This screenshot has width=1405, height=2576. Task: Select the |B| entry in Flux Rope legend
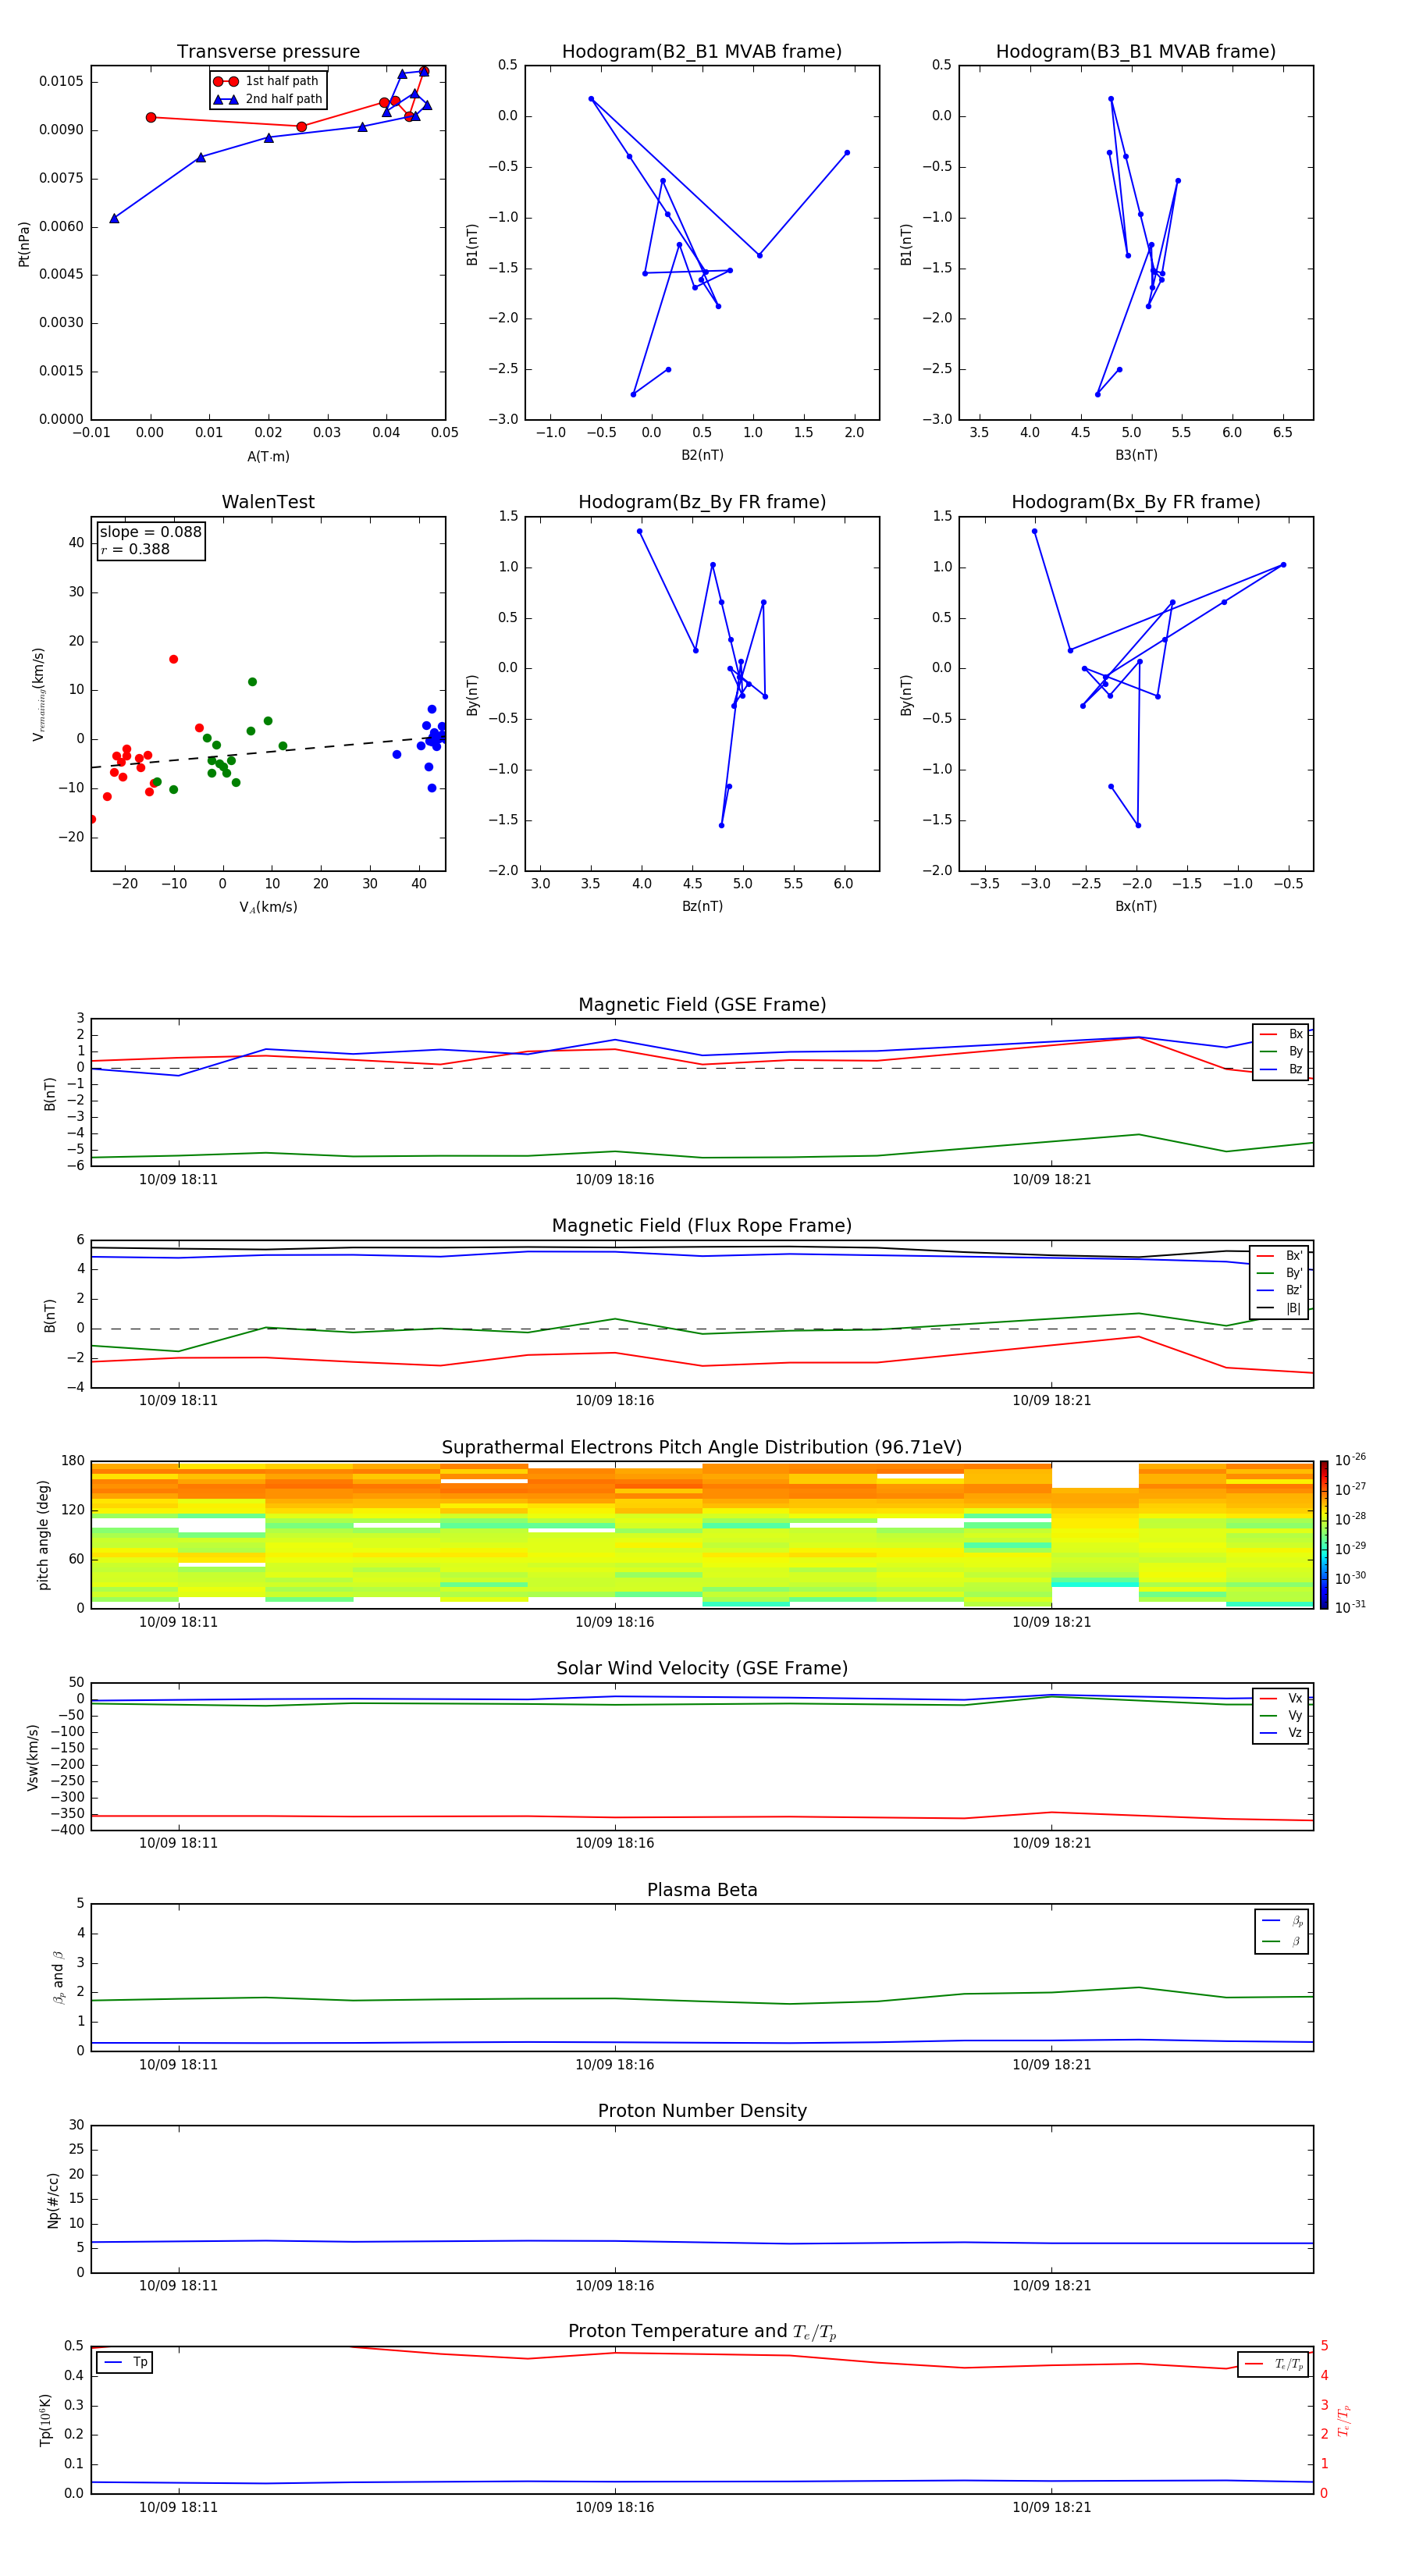tap(1280, 1308)
